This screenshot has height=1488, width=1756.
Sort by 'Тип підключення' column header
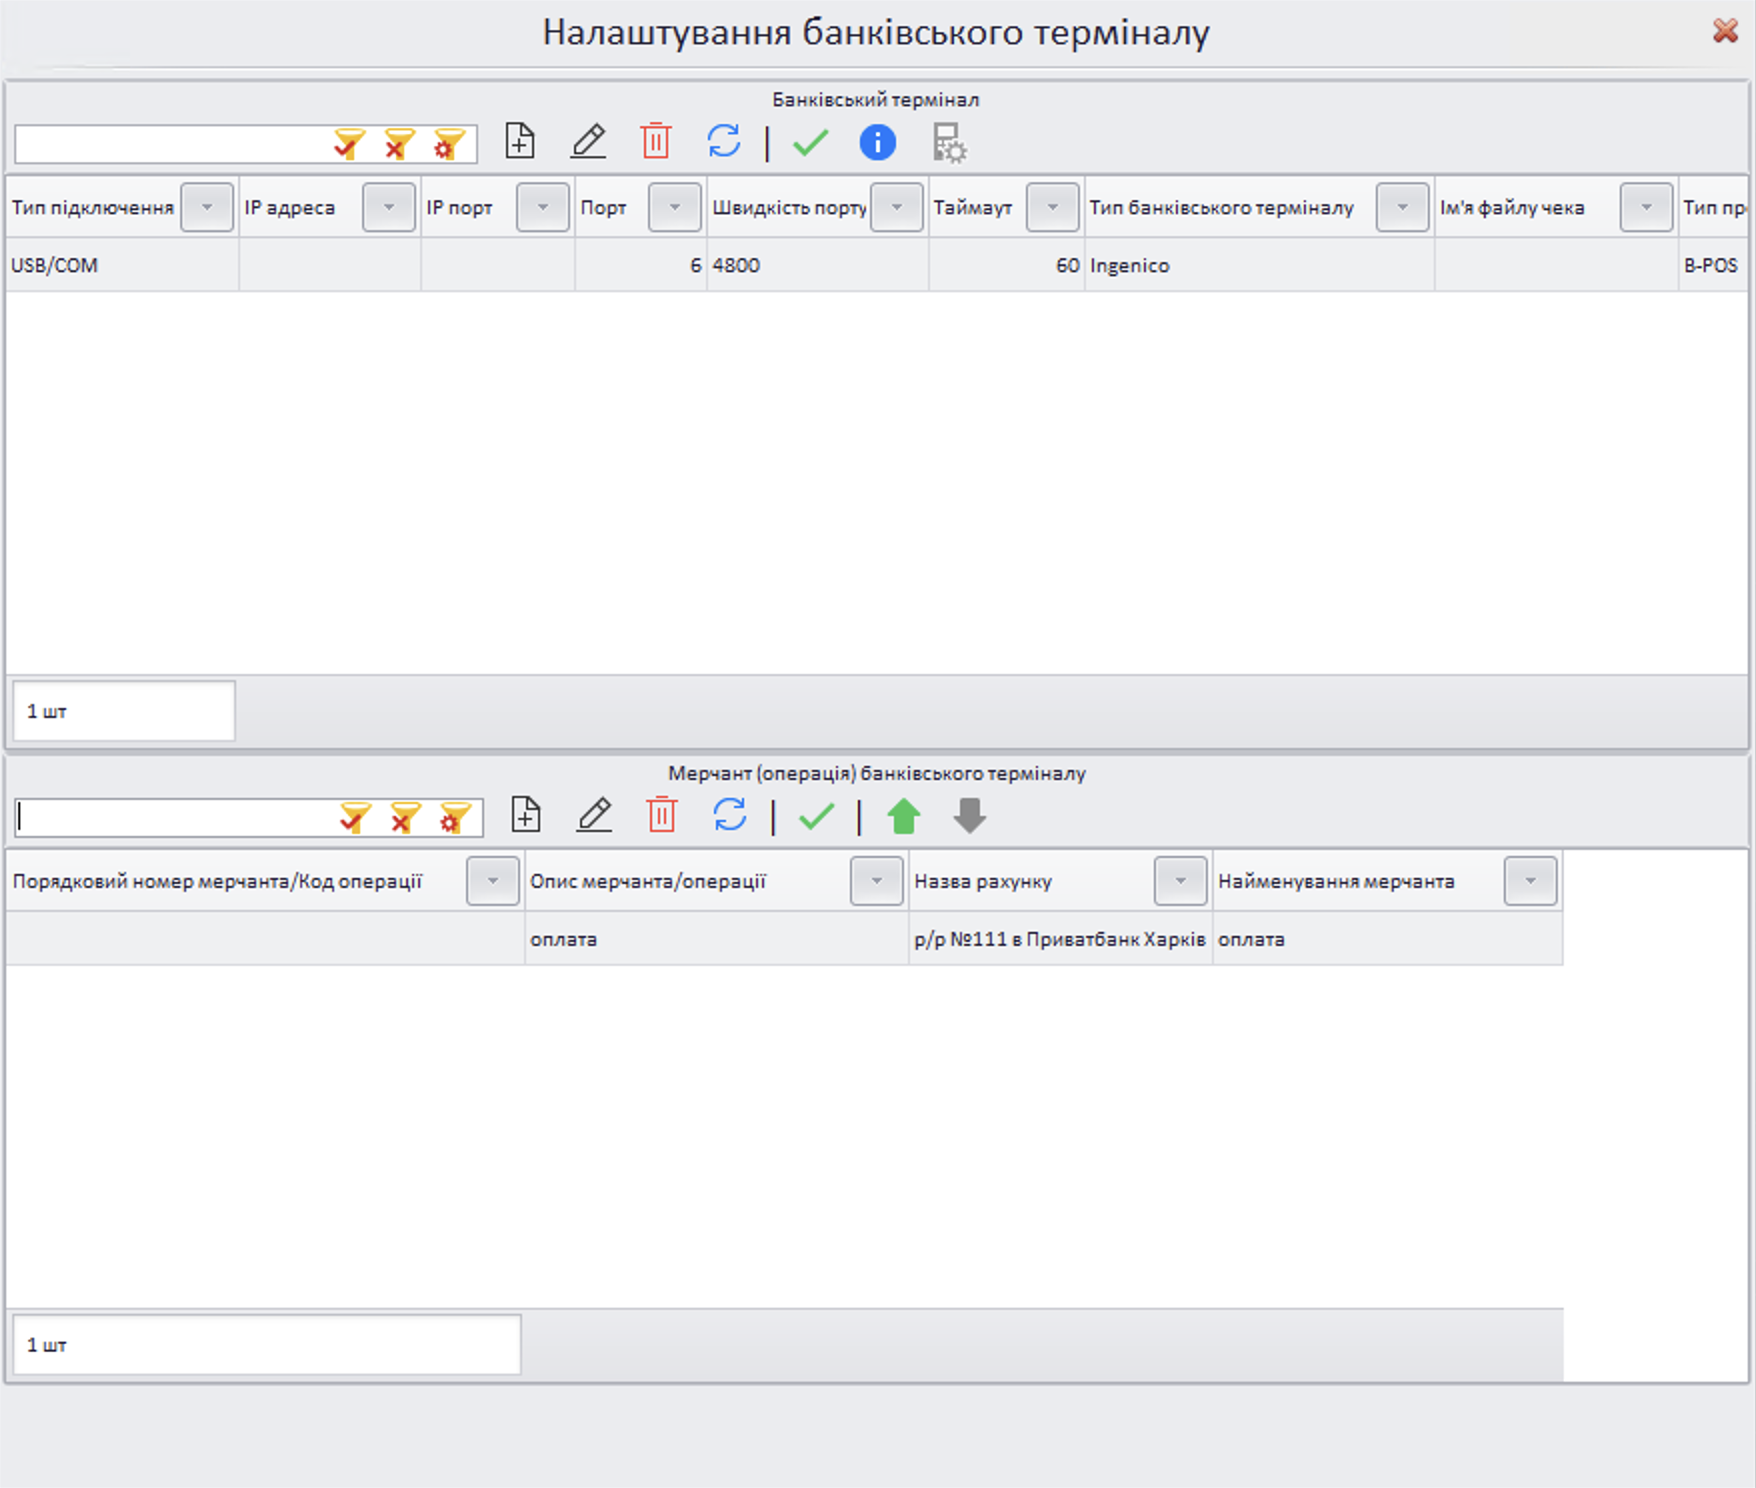(x=93, y=208)
